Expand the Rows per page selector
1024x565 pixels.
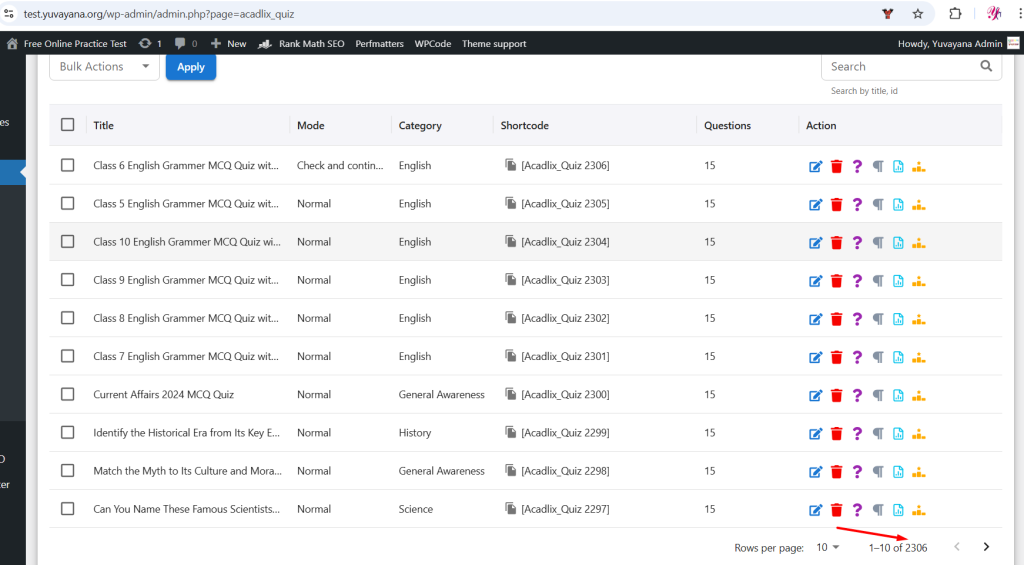[827, 547]
